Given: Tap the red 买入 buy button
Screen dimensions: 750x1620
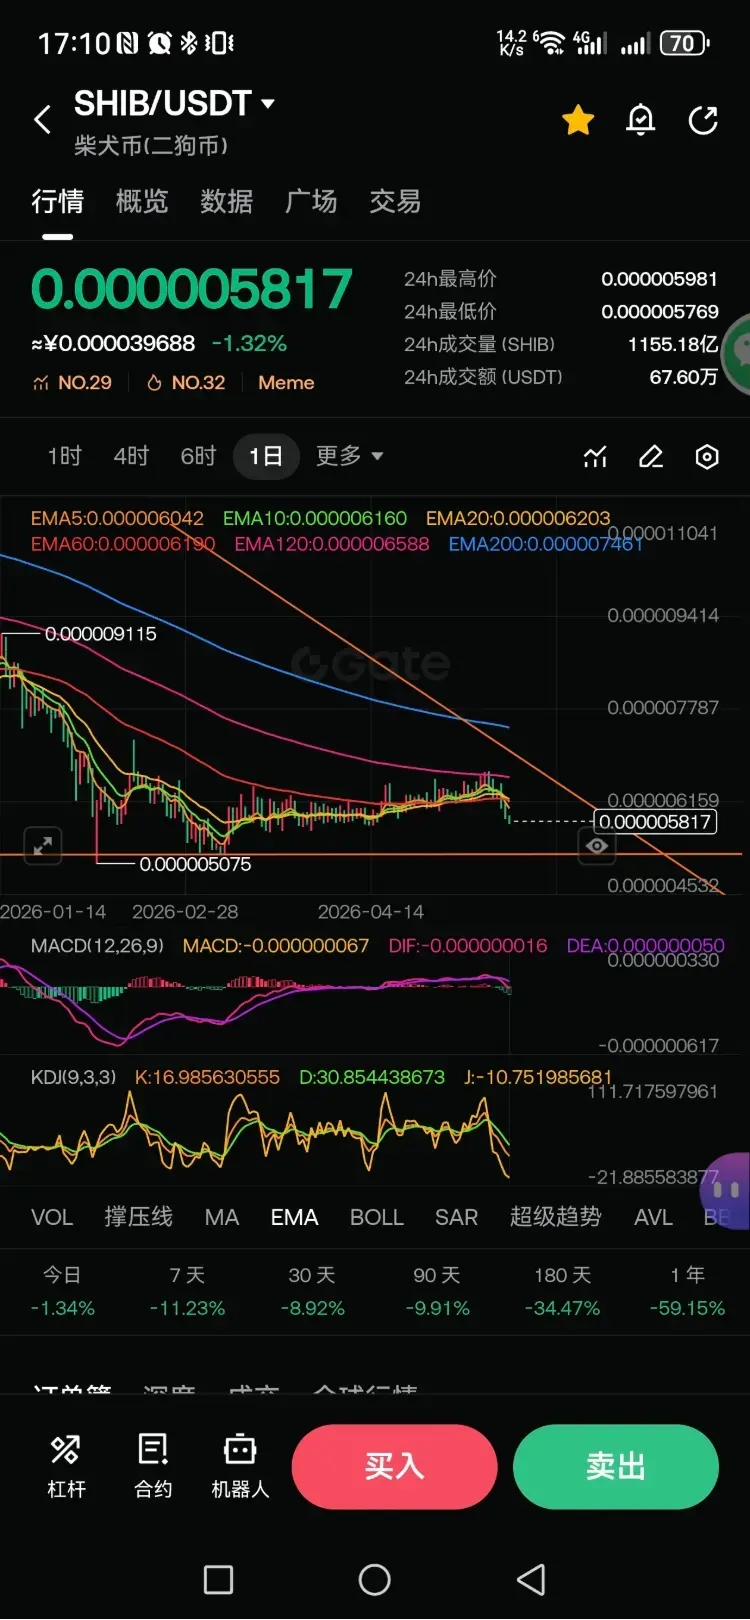Looking at the screenshot, I should coord(395,1467).
